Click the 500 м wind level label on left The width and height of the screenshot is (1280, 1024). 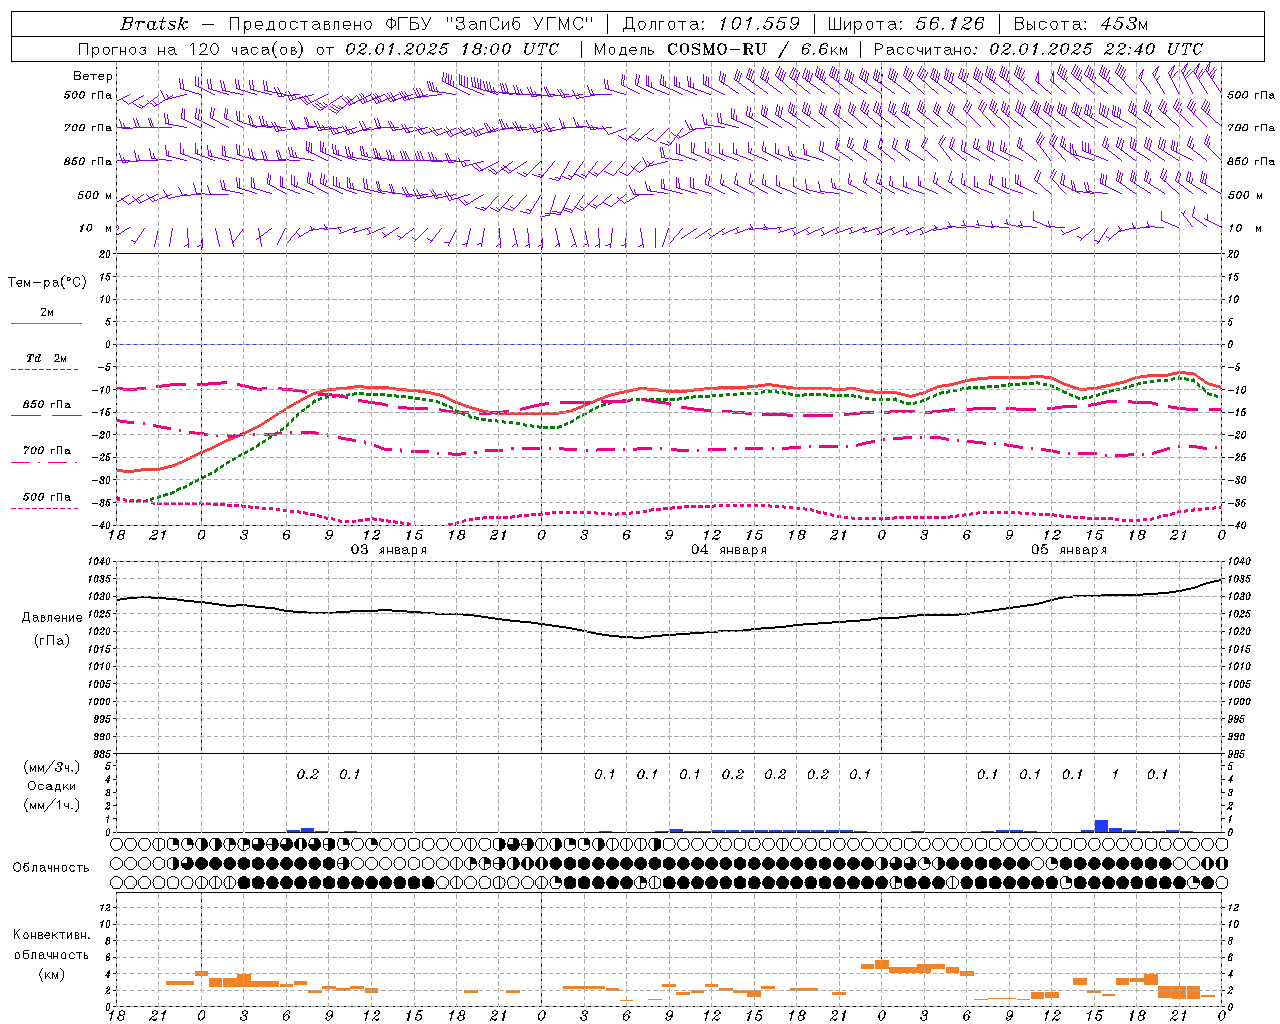tap(95, 195)
